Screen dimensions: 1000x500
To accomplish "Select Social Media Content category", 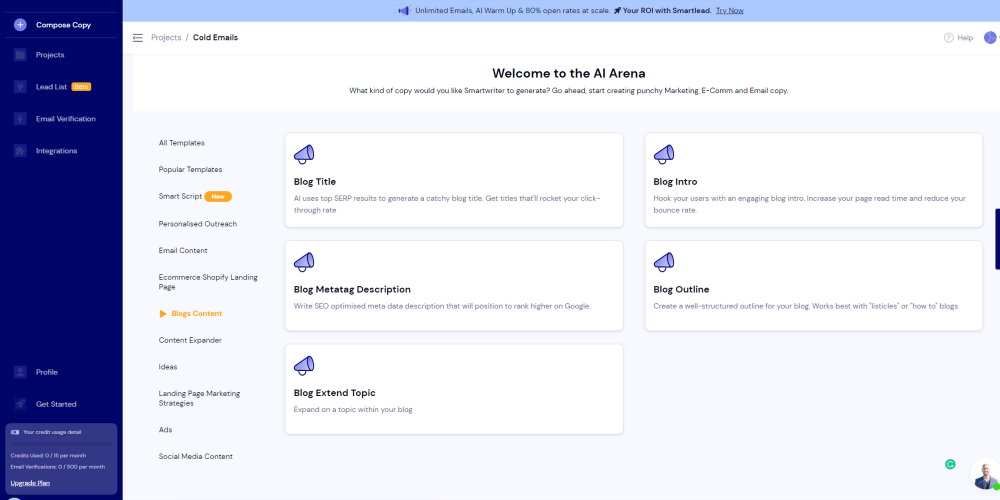I will (195, 456).
